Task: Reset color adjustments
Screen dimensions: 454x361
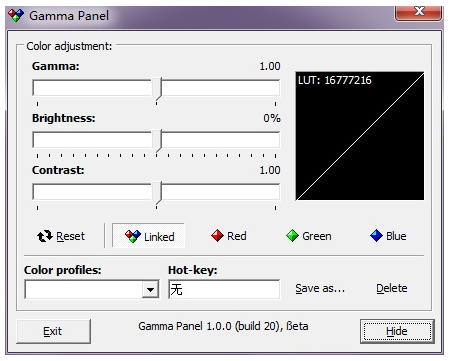Action: 61,236
